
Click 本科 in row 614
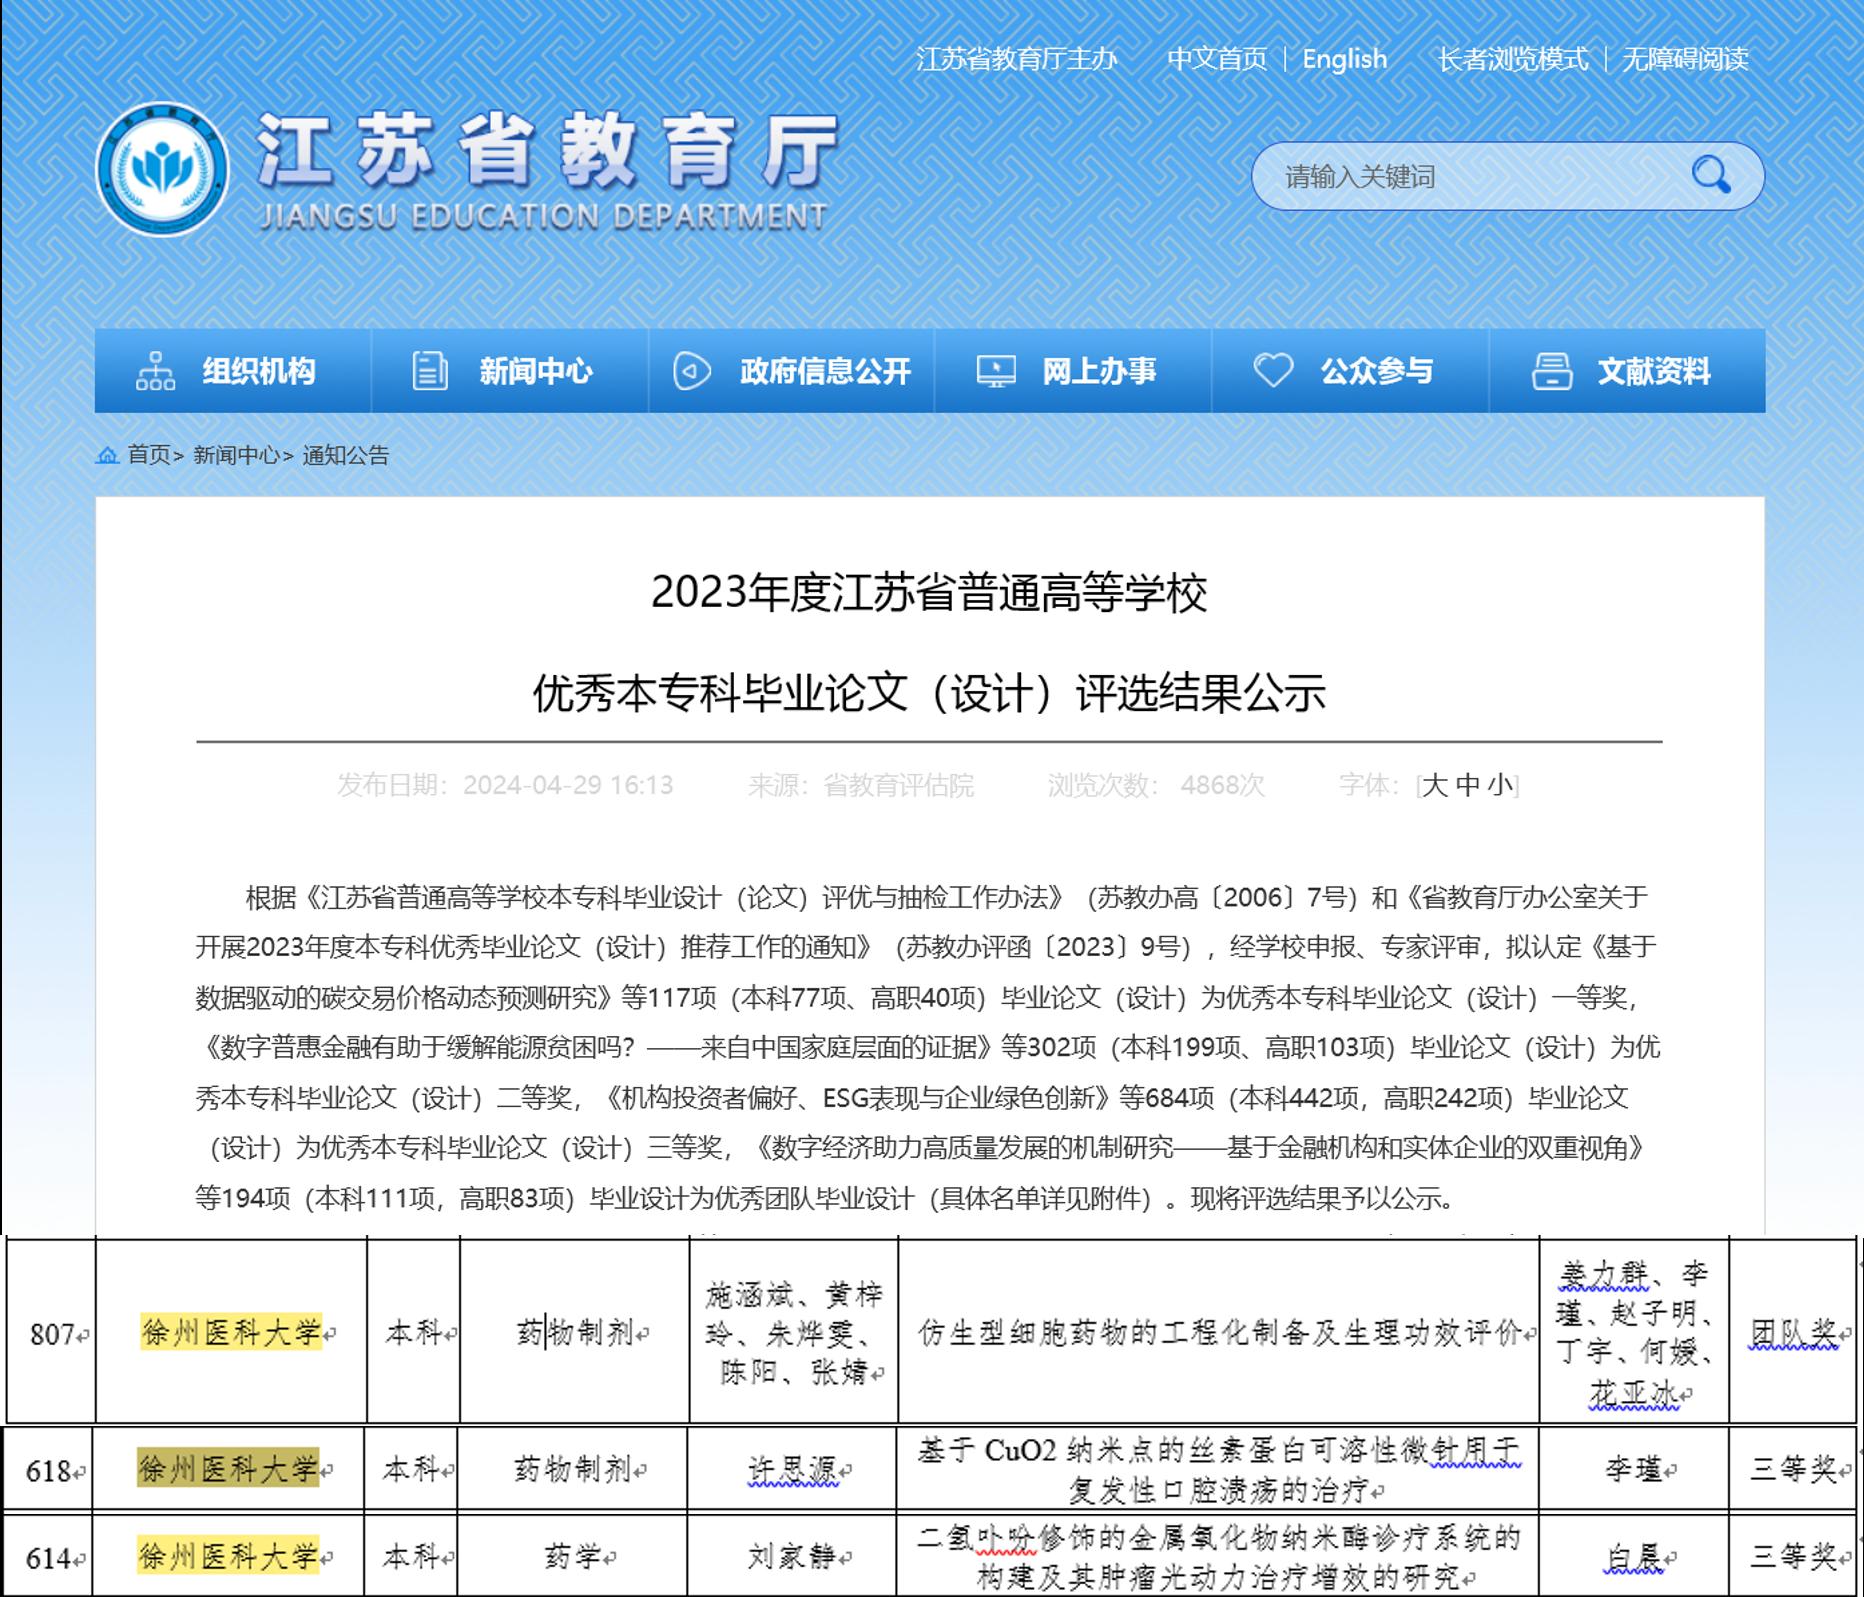413,1556
